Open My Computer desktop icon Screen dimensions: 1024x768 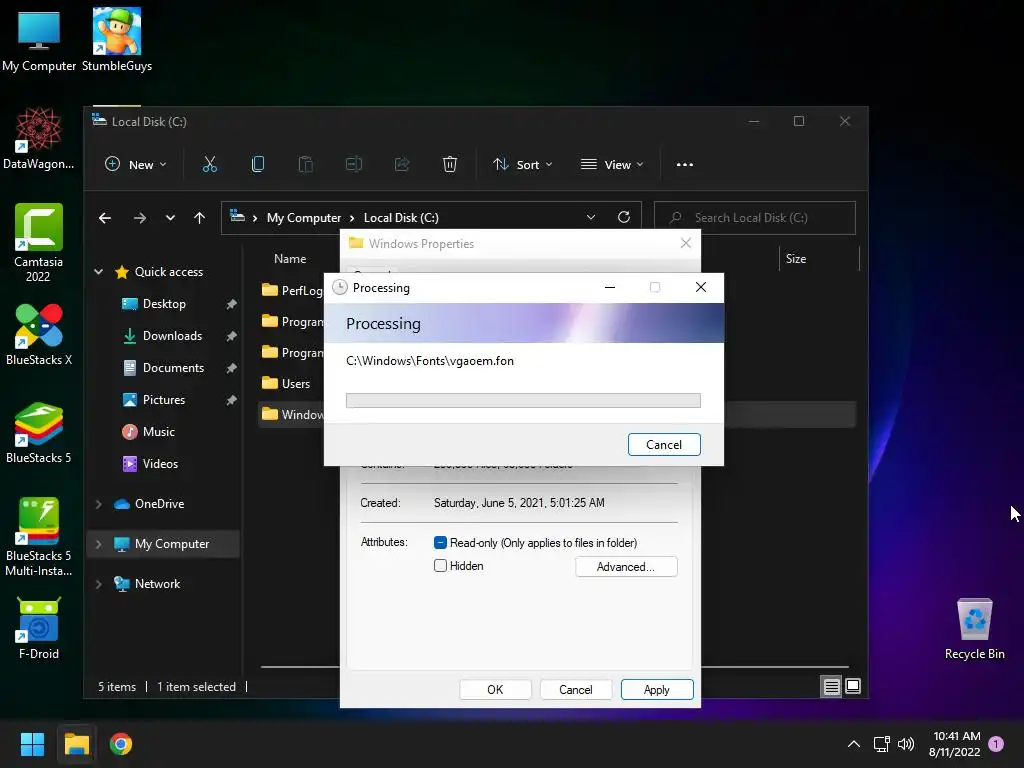(x=39, y=40)
